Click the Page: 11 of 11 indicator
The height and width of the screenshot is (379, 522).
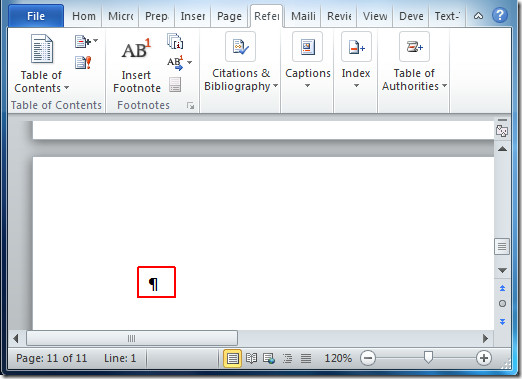coord(51,358)
